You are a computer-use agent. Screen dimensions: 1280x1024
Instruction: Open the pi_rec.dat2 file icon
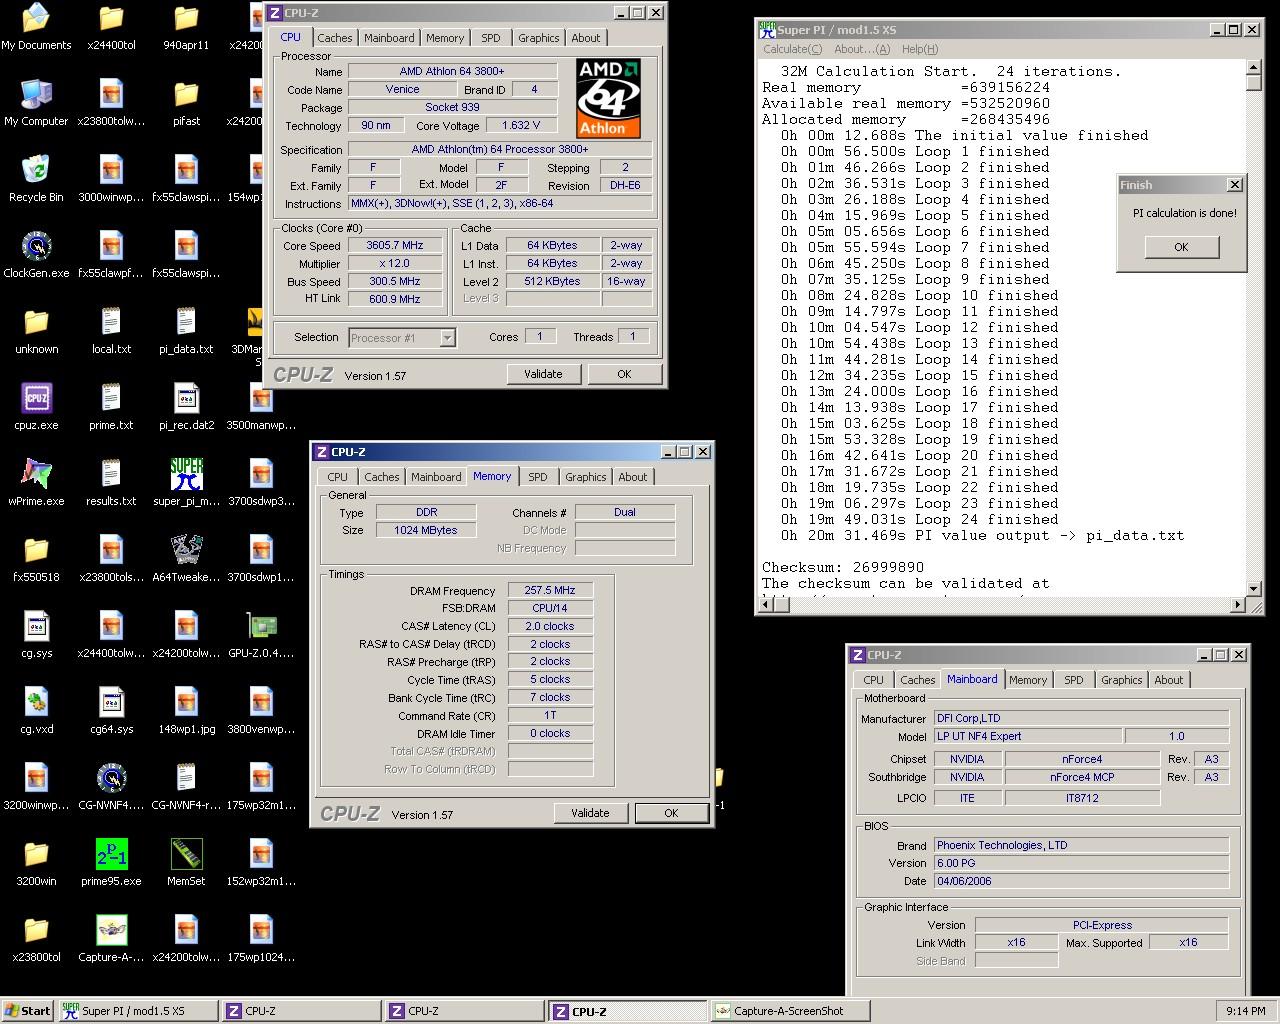coord(186,407)
